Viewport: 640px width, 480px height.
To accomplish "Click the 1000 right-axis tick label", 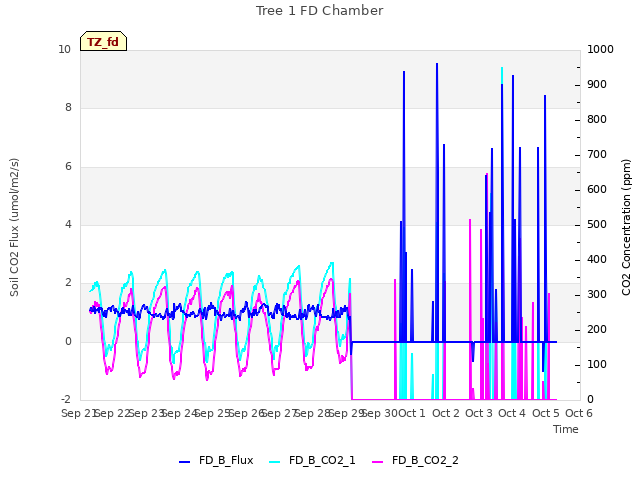I will (x=600, y=49).
